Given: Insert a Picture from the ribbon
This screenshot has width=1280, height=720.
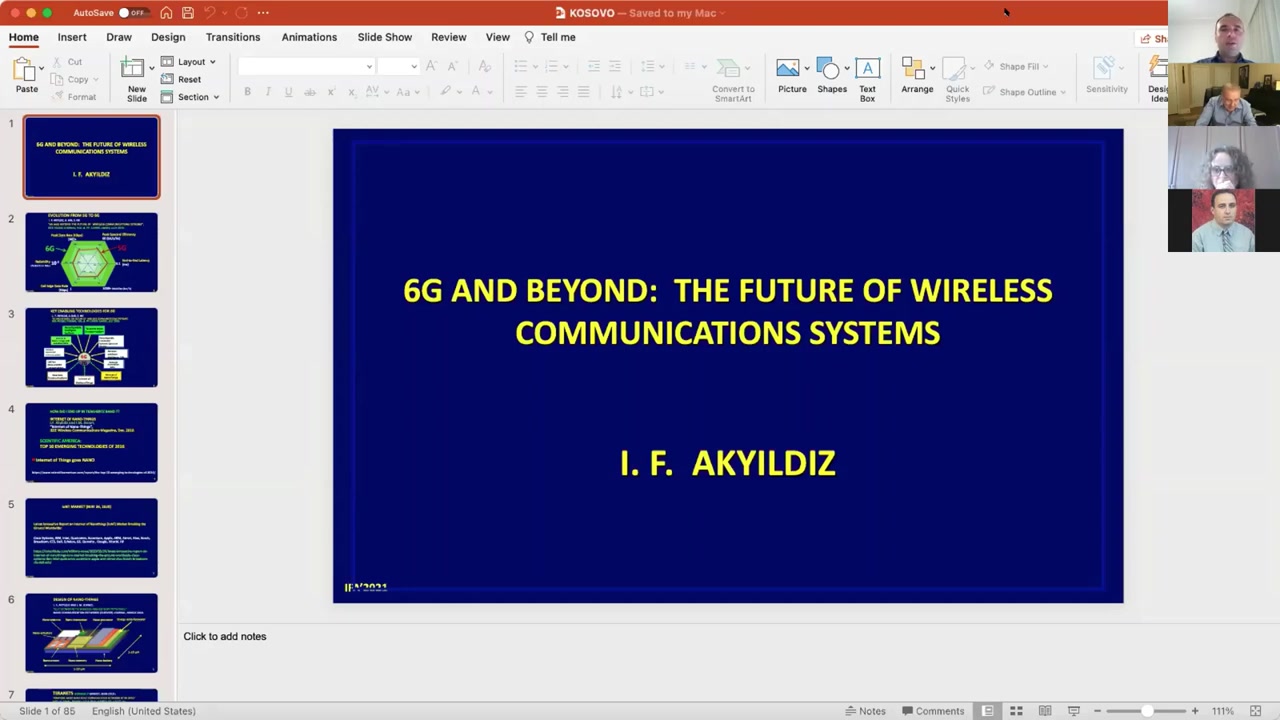Looking at the screenshot, I should 791,79.
